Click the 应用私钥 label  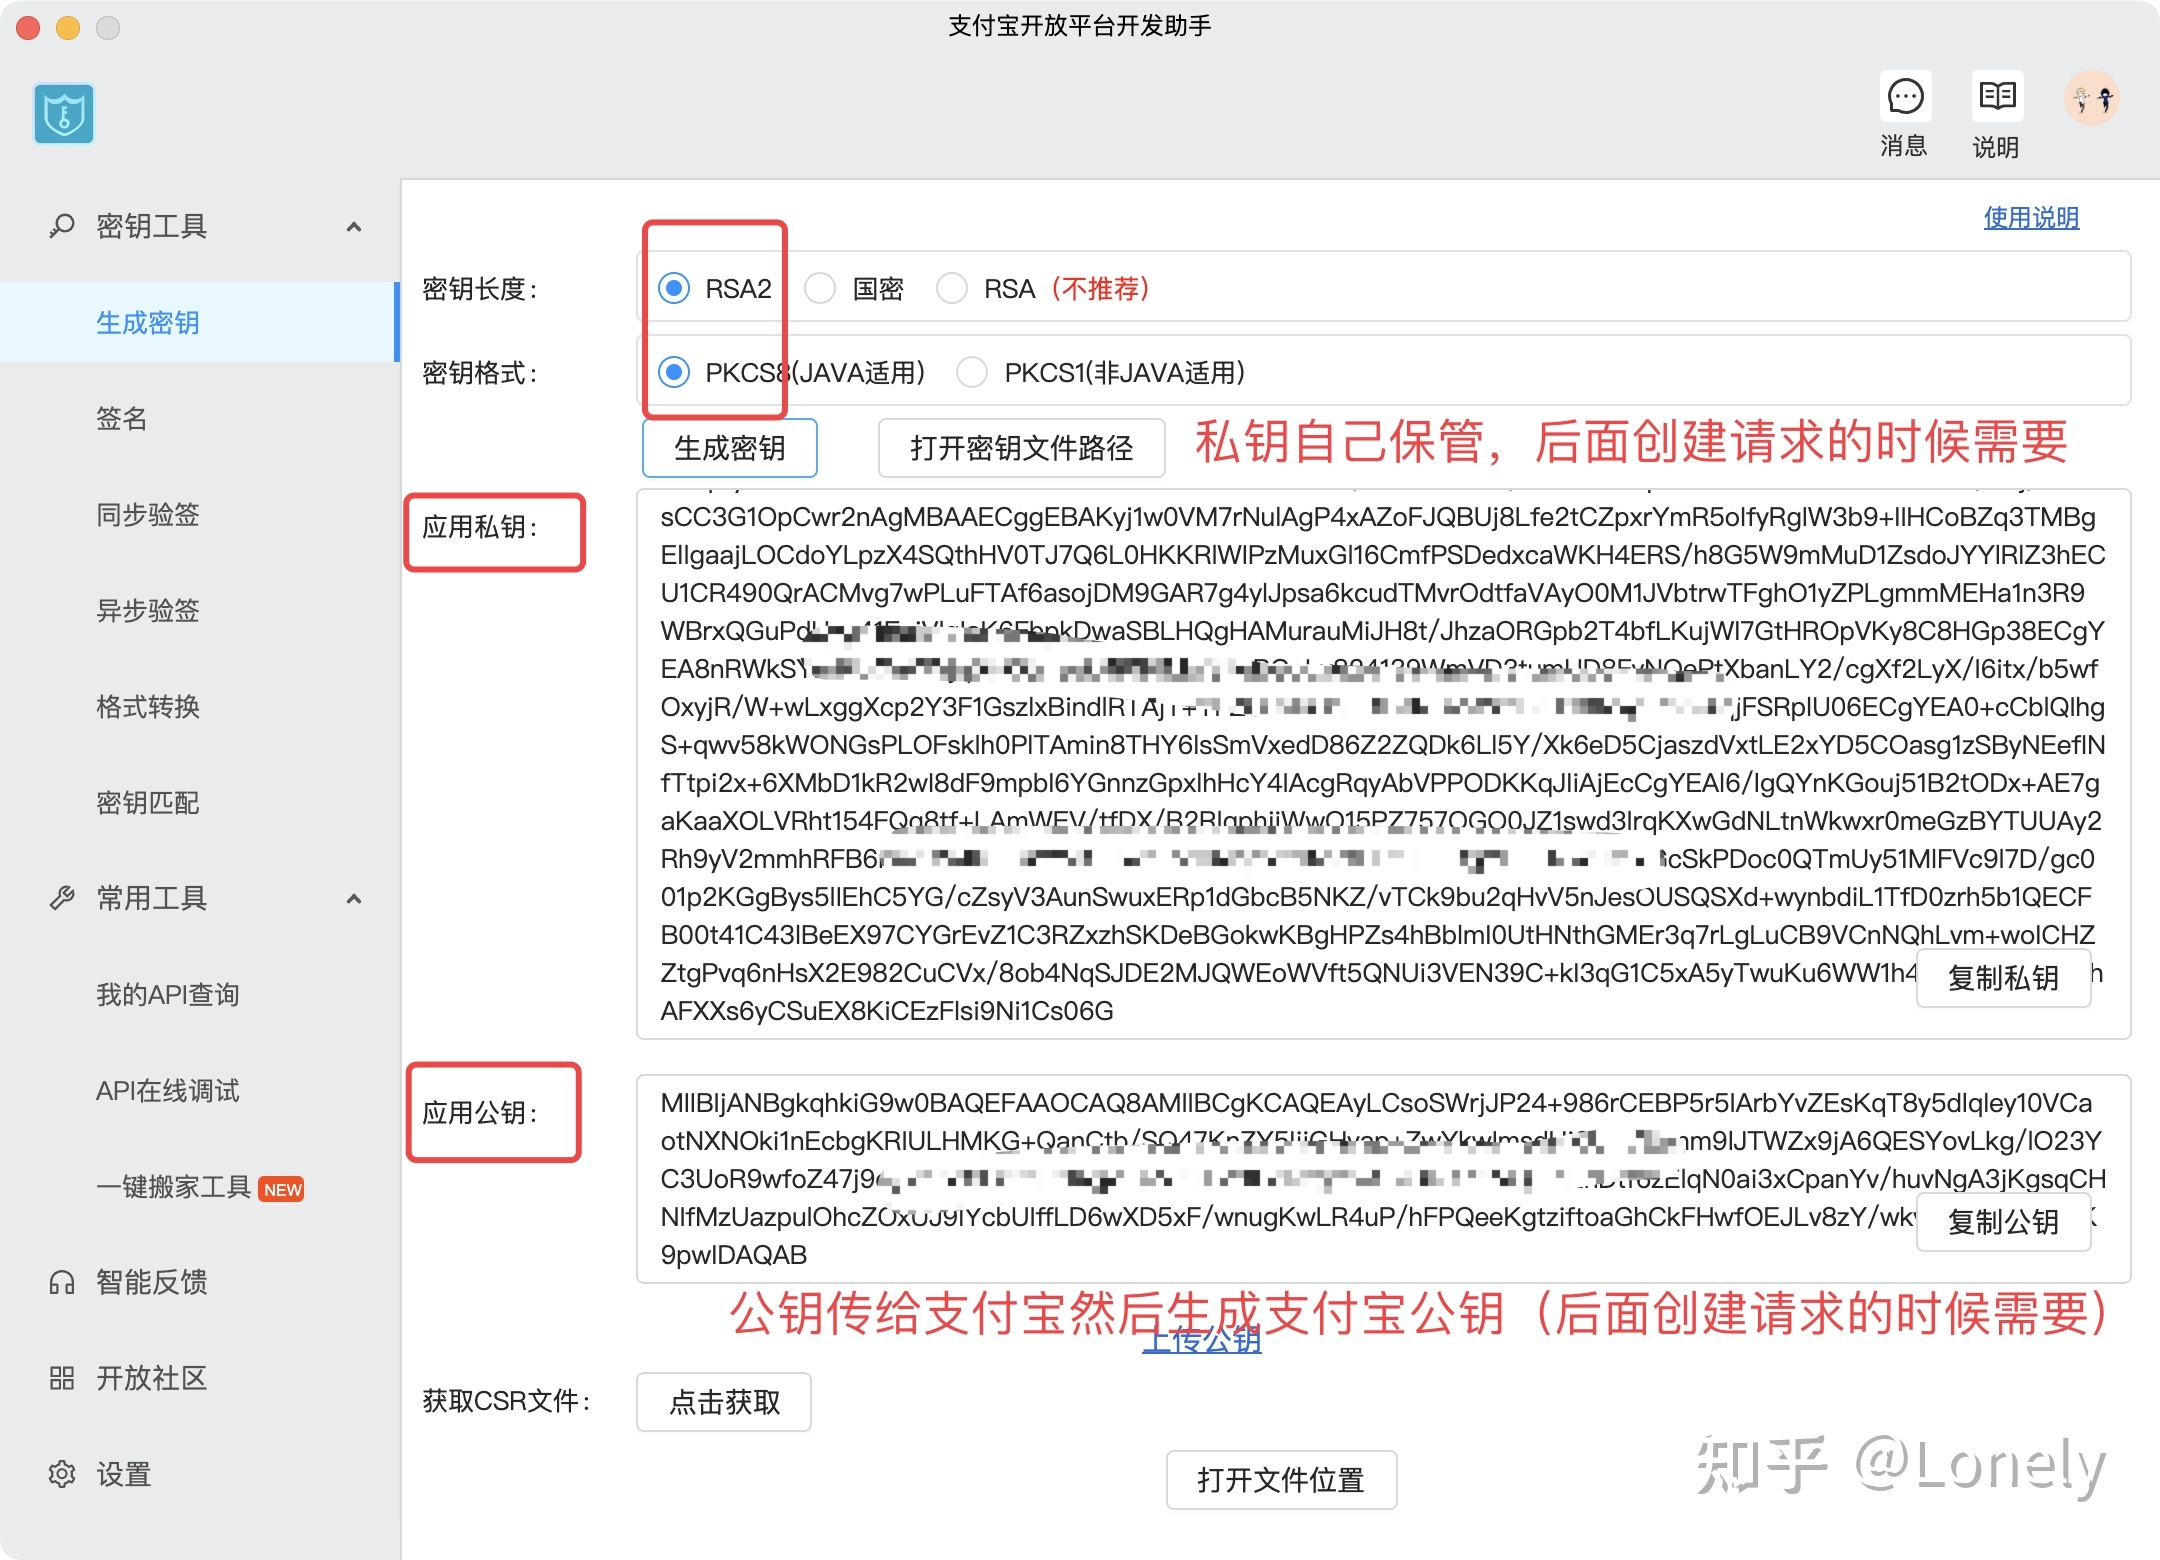tap(480, 528)
